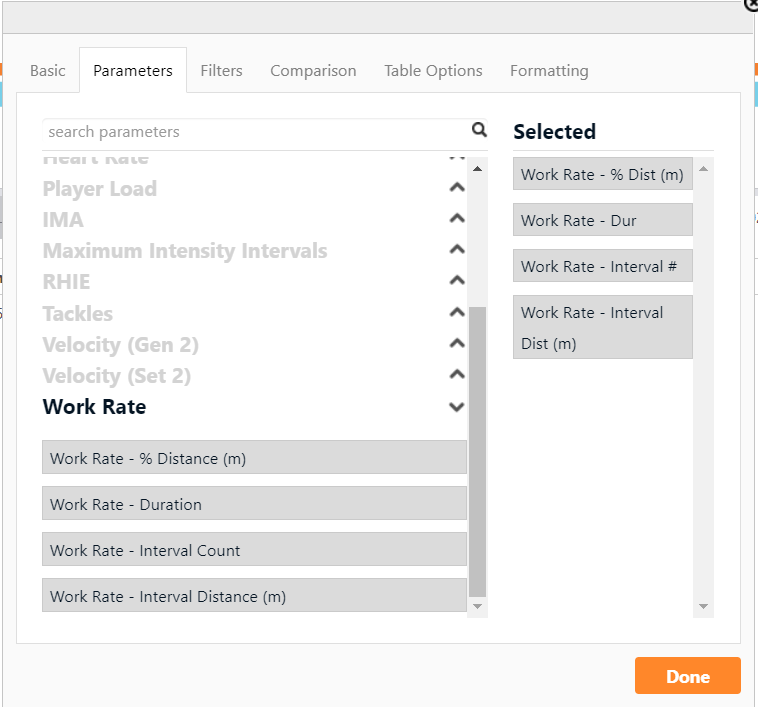Remove selected Work Rate - Dur
Image resolution: width=758 pixels, height=707 pixels.
[603, 219]
